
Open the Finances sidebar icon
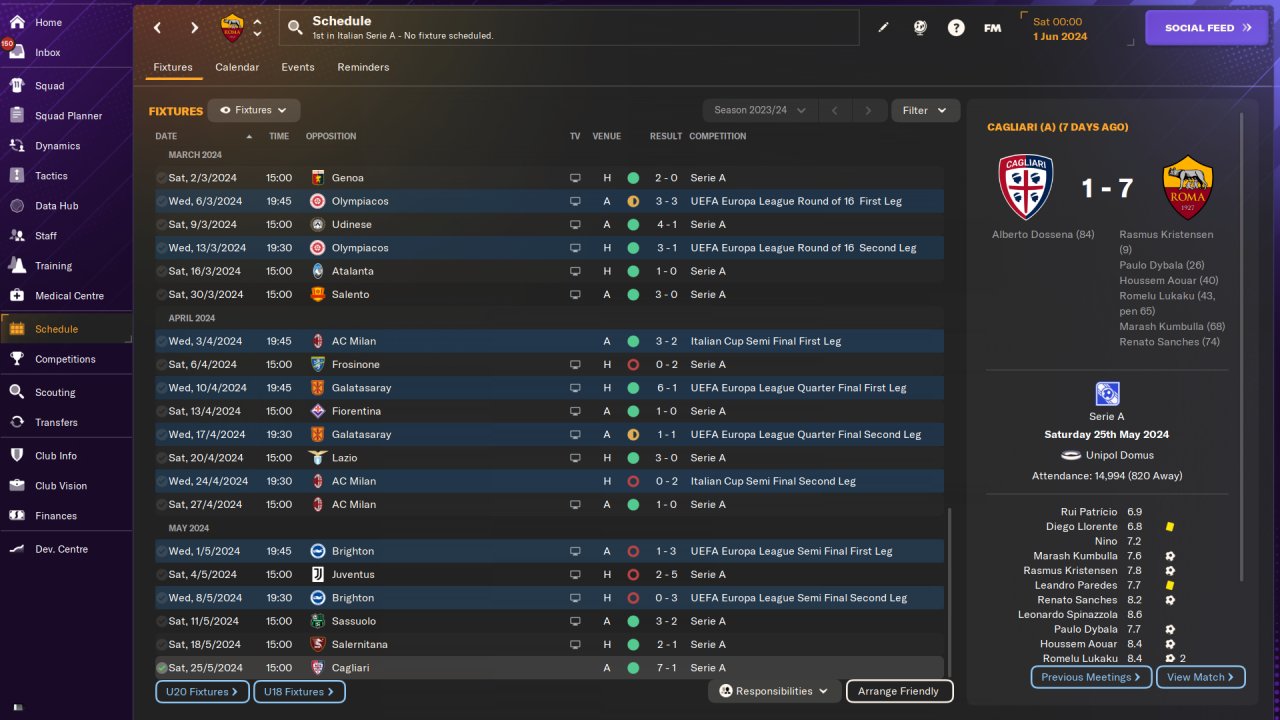tap(16, 516)
